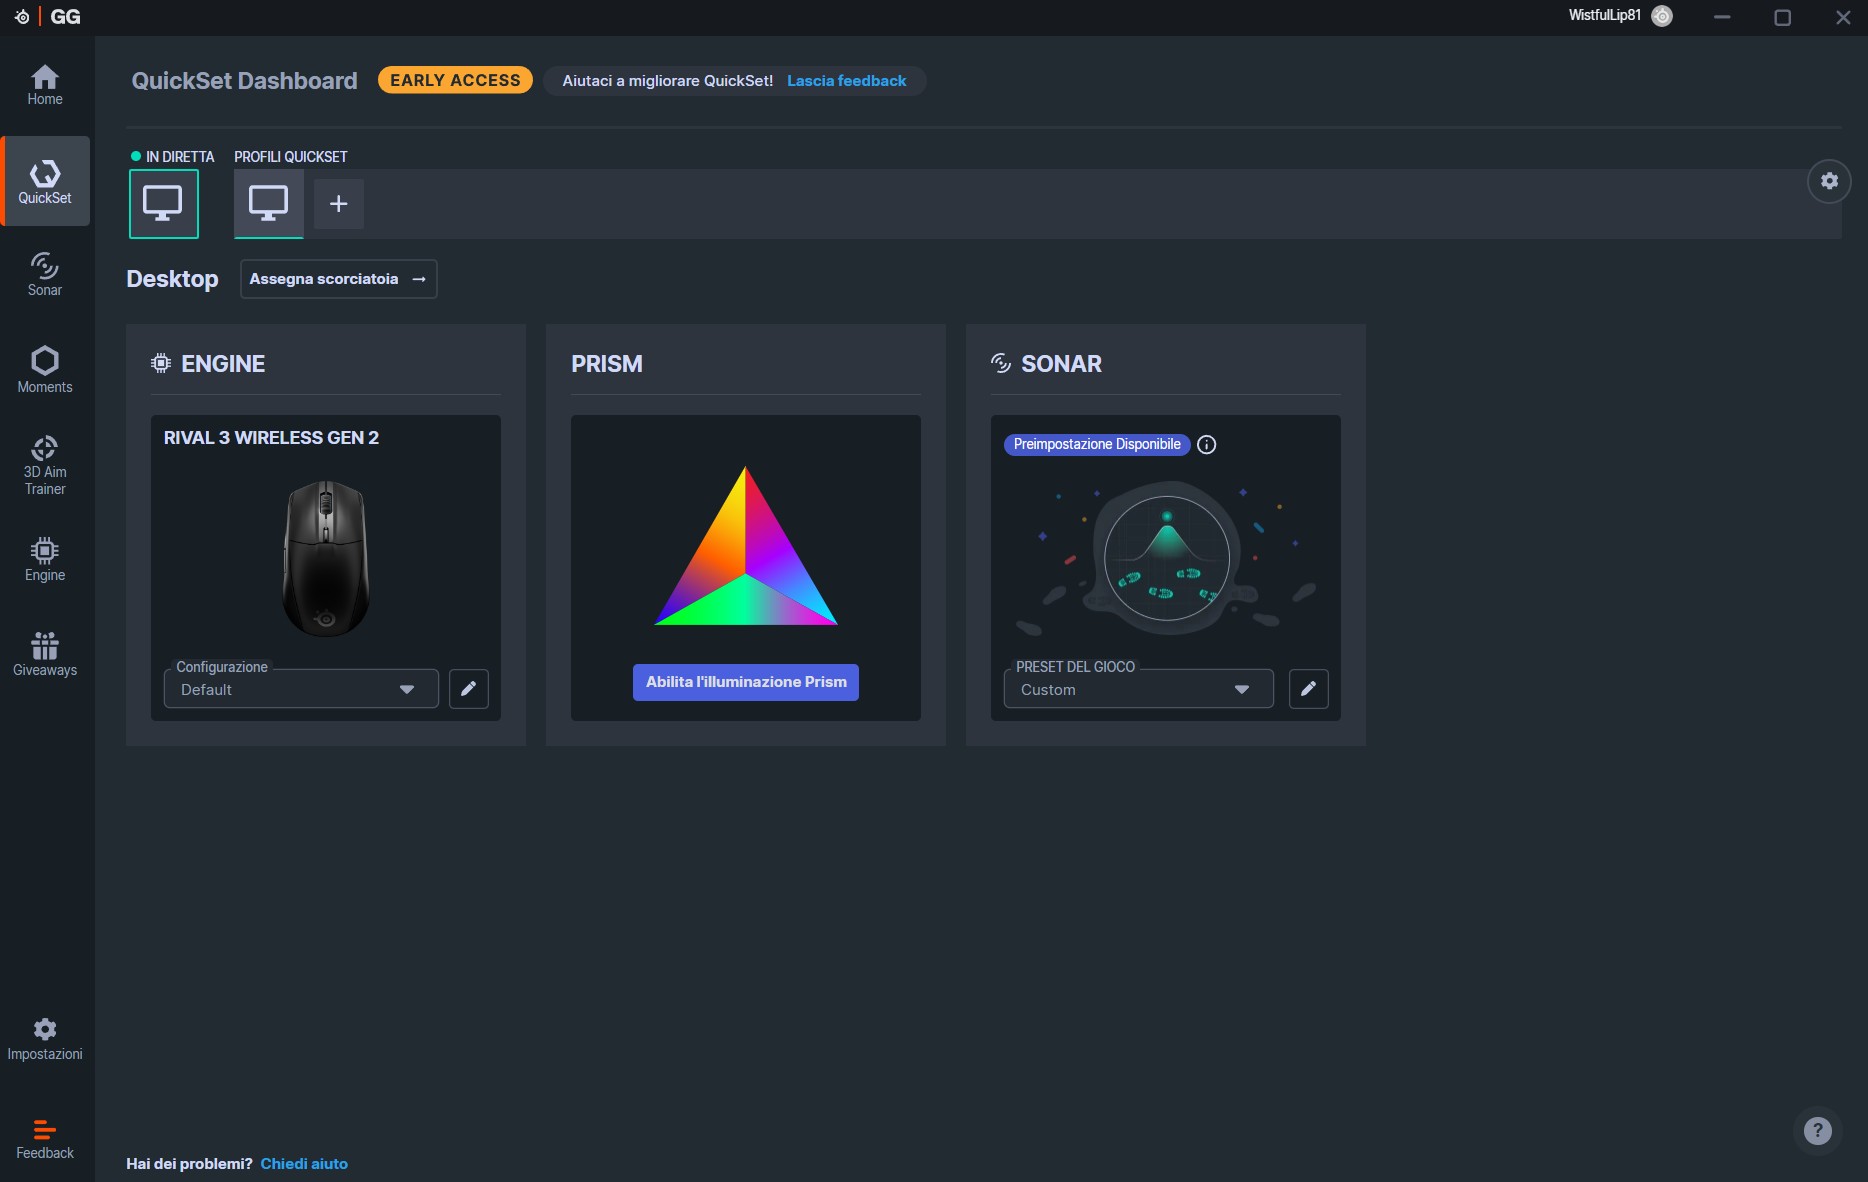Image resolution: width=1868 pixels, height=1182 pixels.
Task: Open the QuickSet dashboard settings gear
Action: [1829, 181]
